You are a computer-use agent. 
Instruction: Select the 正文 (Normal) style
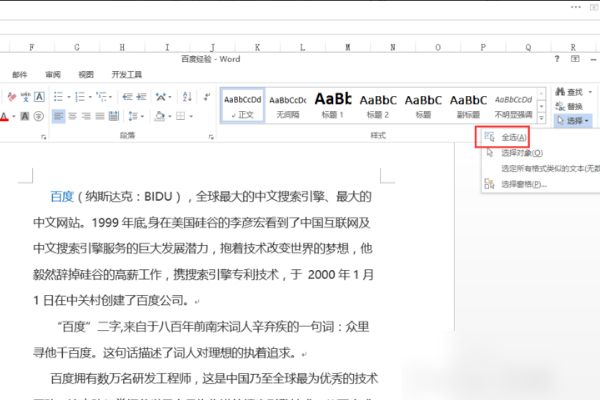click(243, 105)
